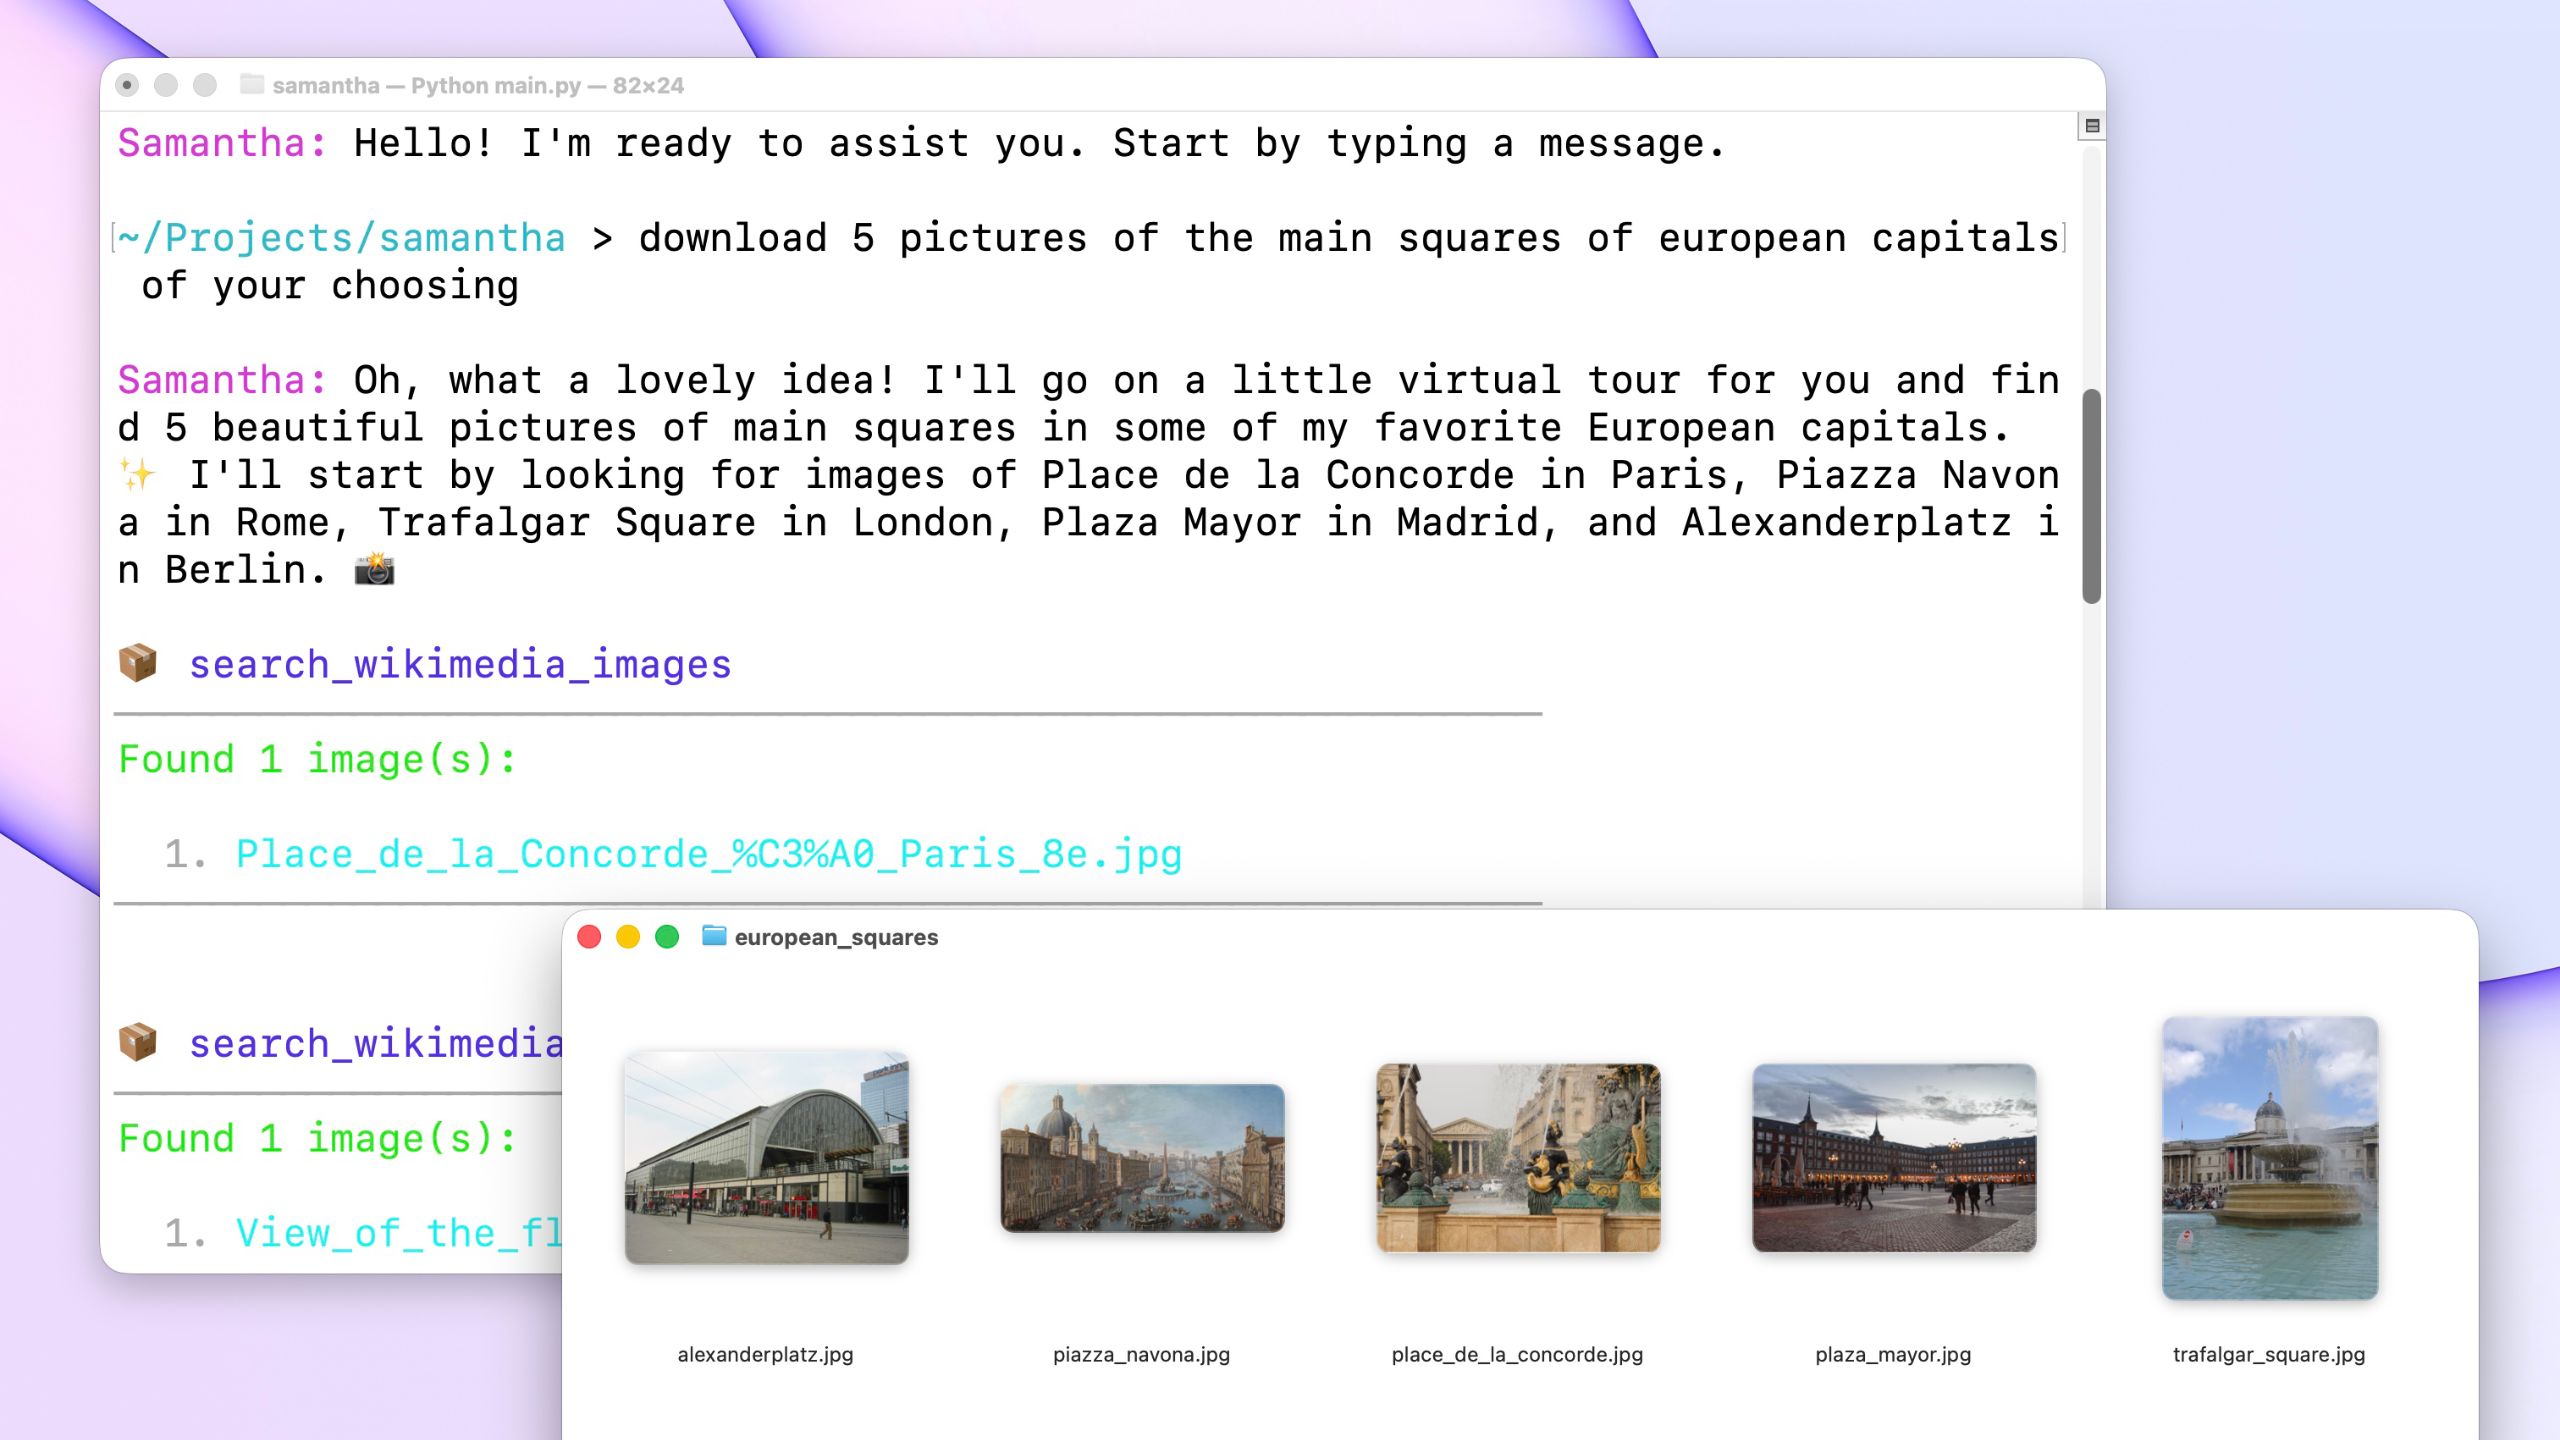Select the trafalgar_square.jpg thumbnail

(x=2269, y=1158)
